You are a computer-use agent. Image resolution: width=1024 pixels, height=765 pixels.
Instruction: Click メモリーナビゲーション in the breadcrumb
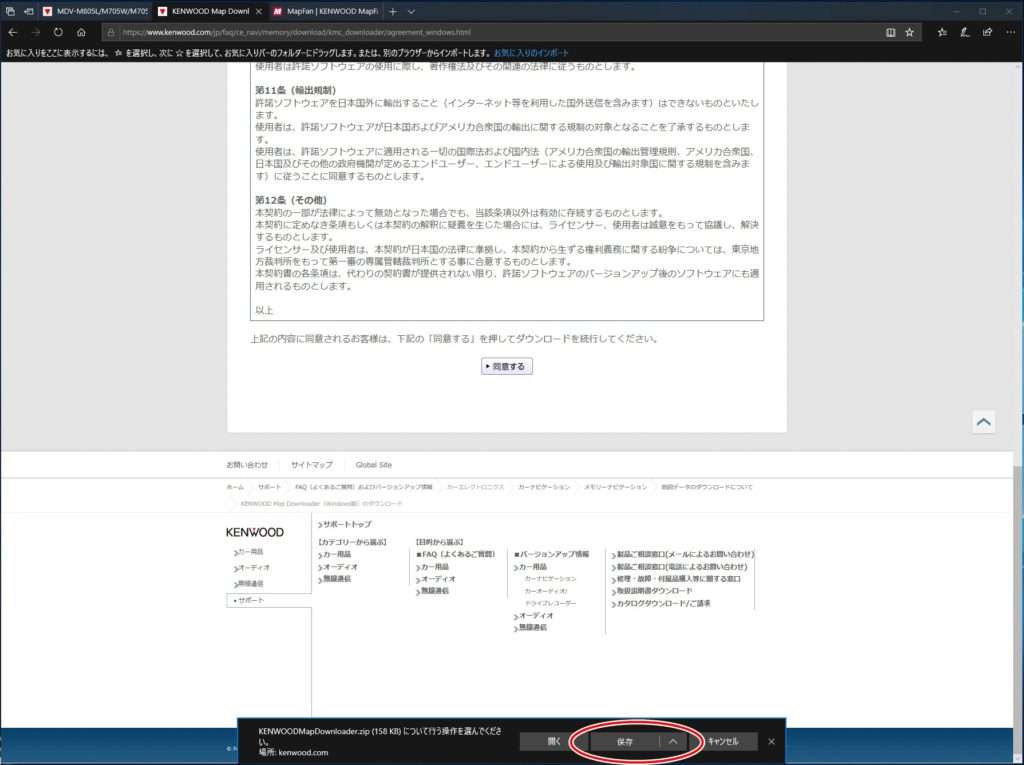pyautogui.click(x=615, y=487)
